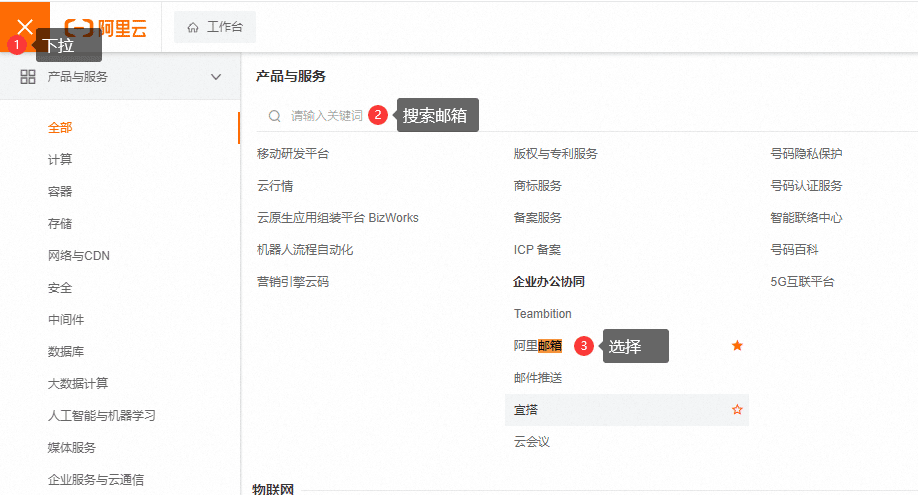Open 智能联络中心 service
918x495 pixels.
pos(806,218)
